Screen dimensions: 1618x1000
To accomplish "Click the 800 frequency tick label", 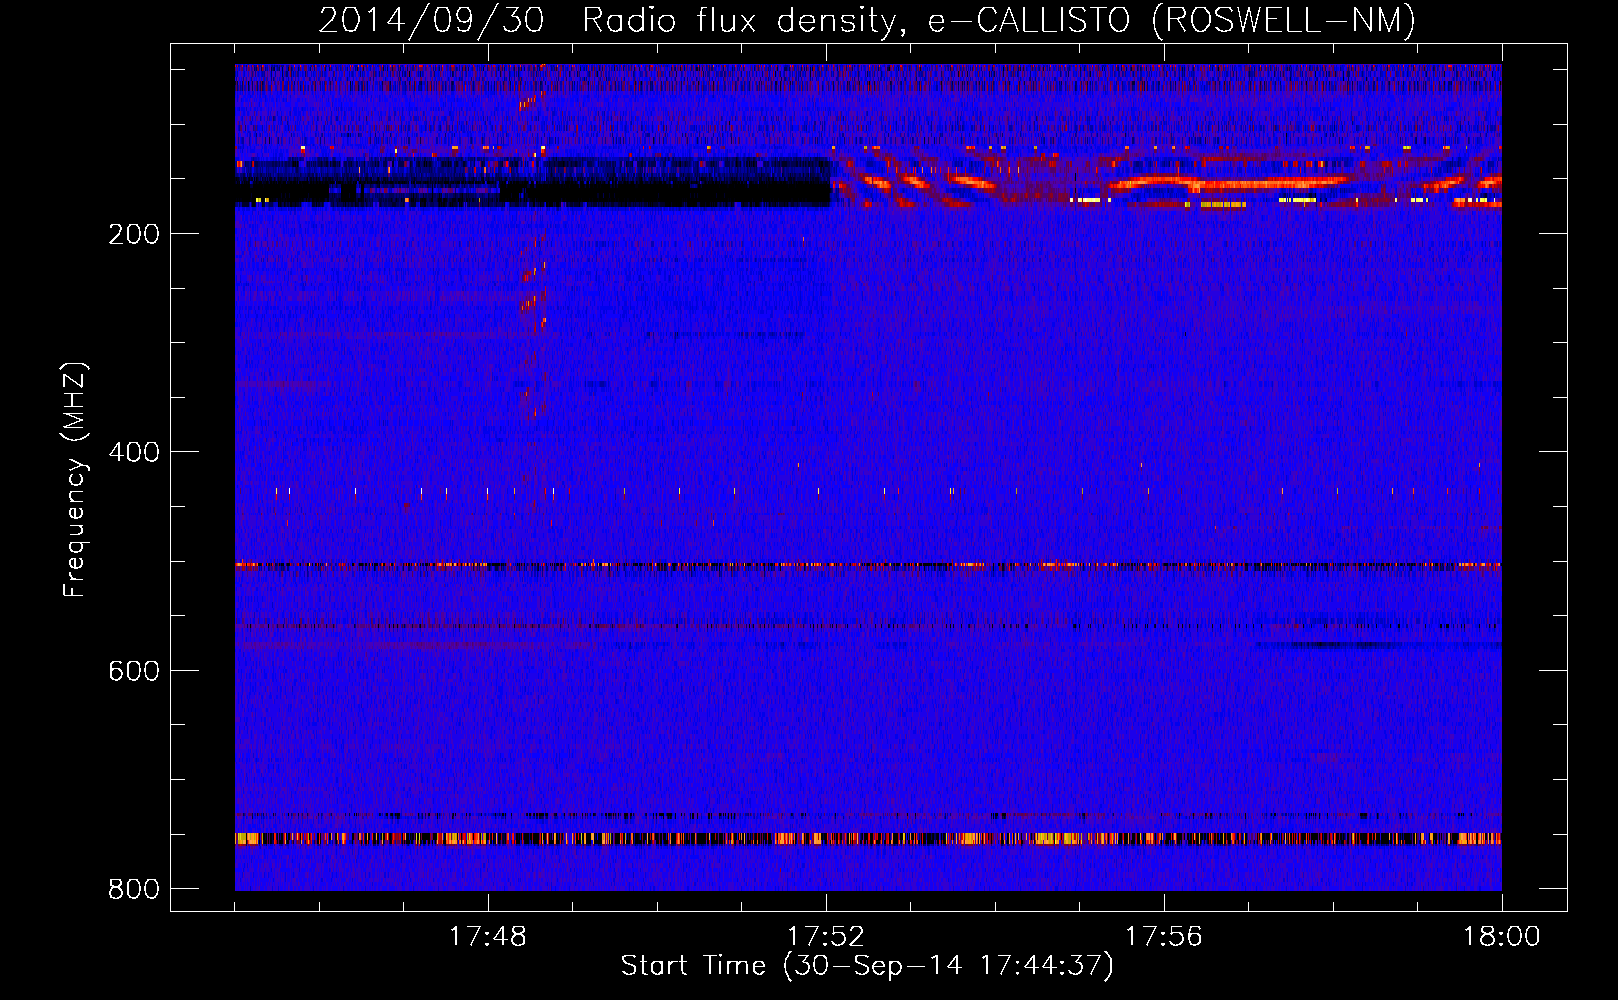I will [x=134, y=889].
